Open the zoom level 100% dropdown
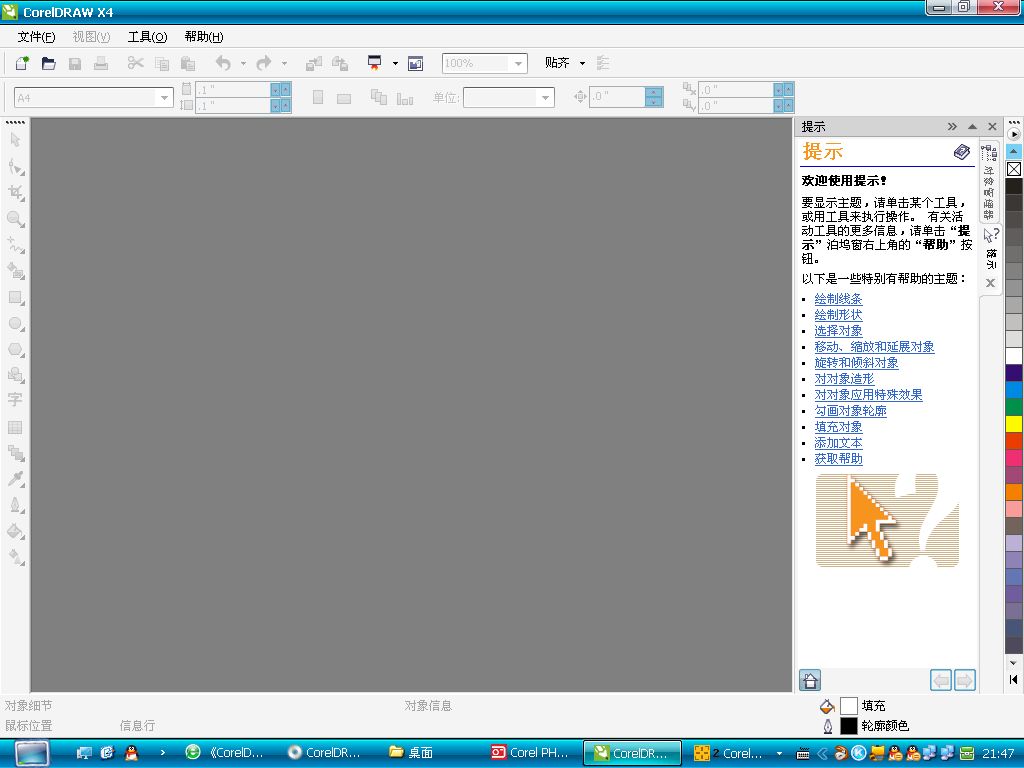Viewport: 1024px width, 768px height. pos(519,63)
